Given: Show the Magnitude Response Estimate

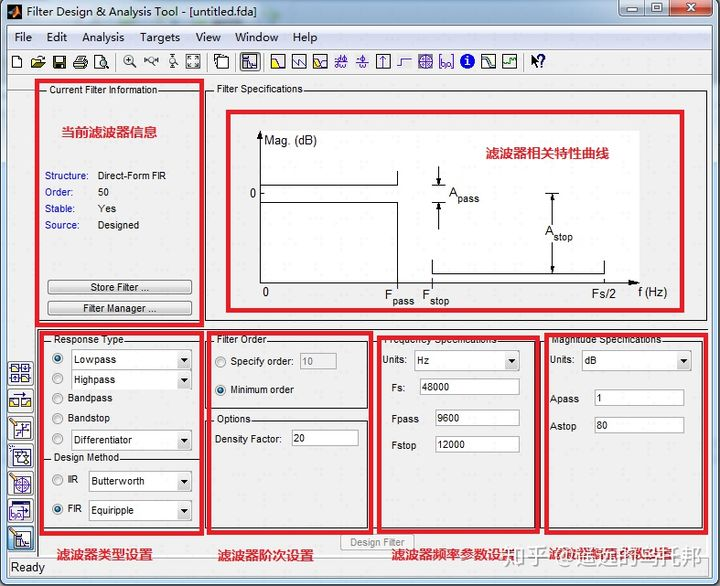Looking at the screenshot, I should click(x=488, y=62).
